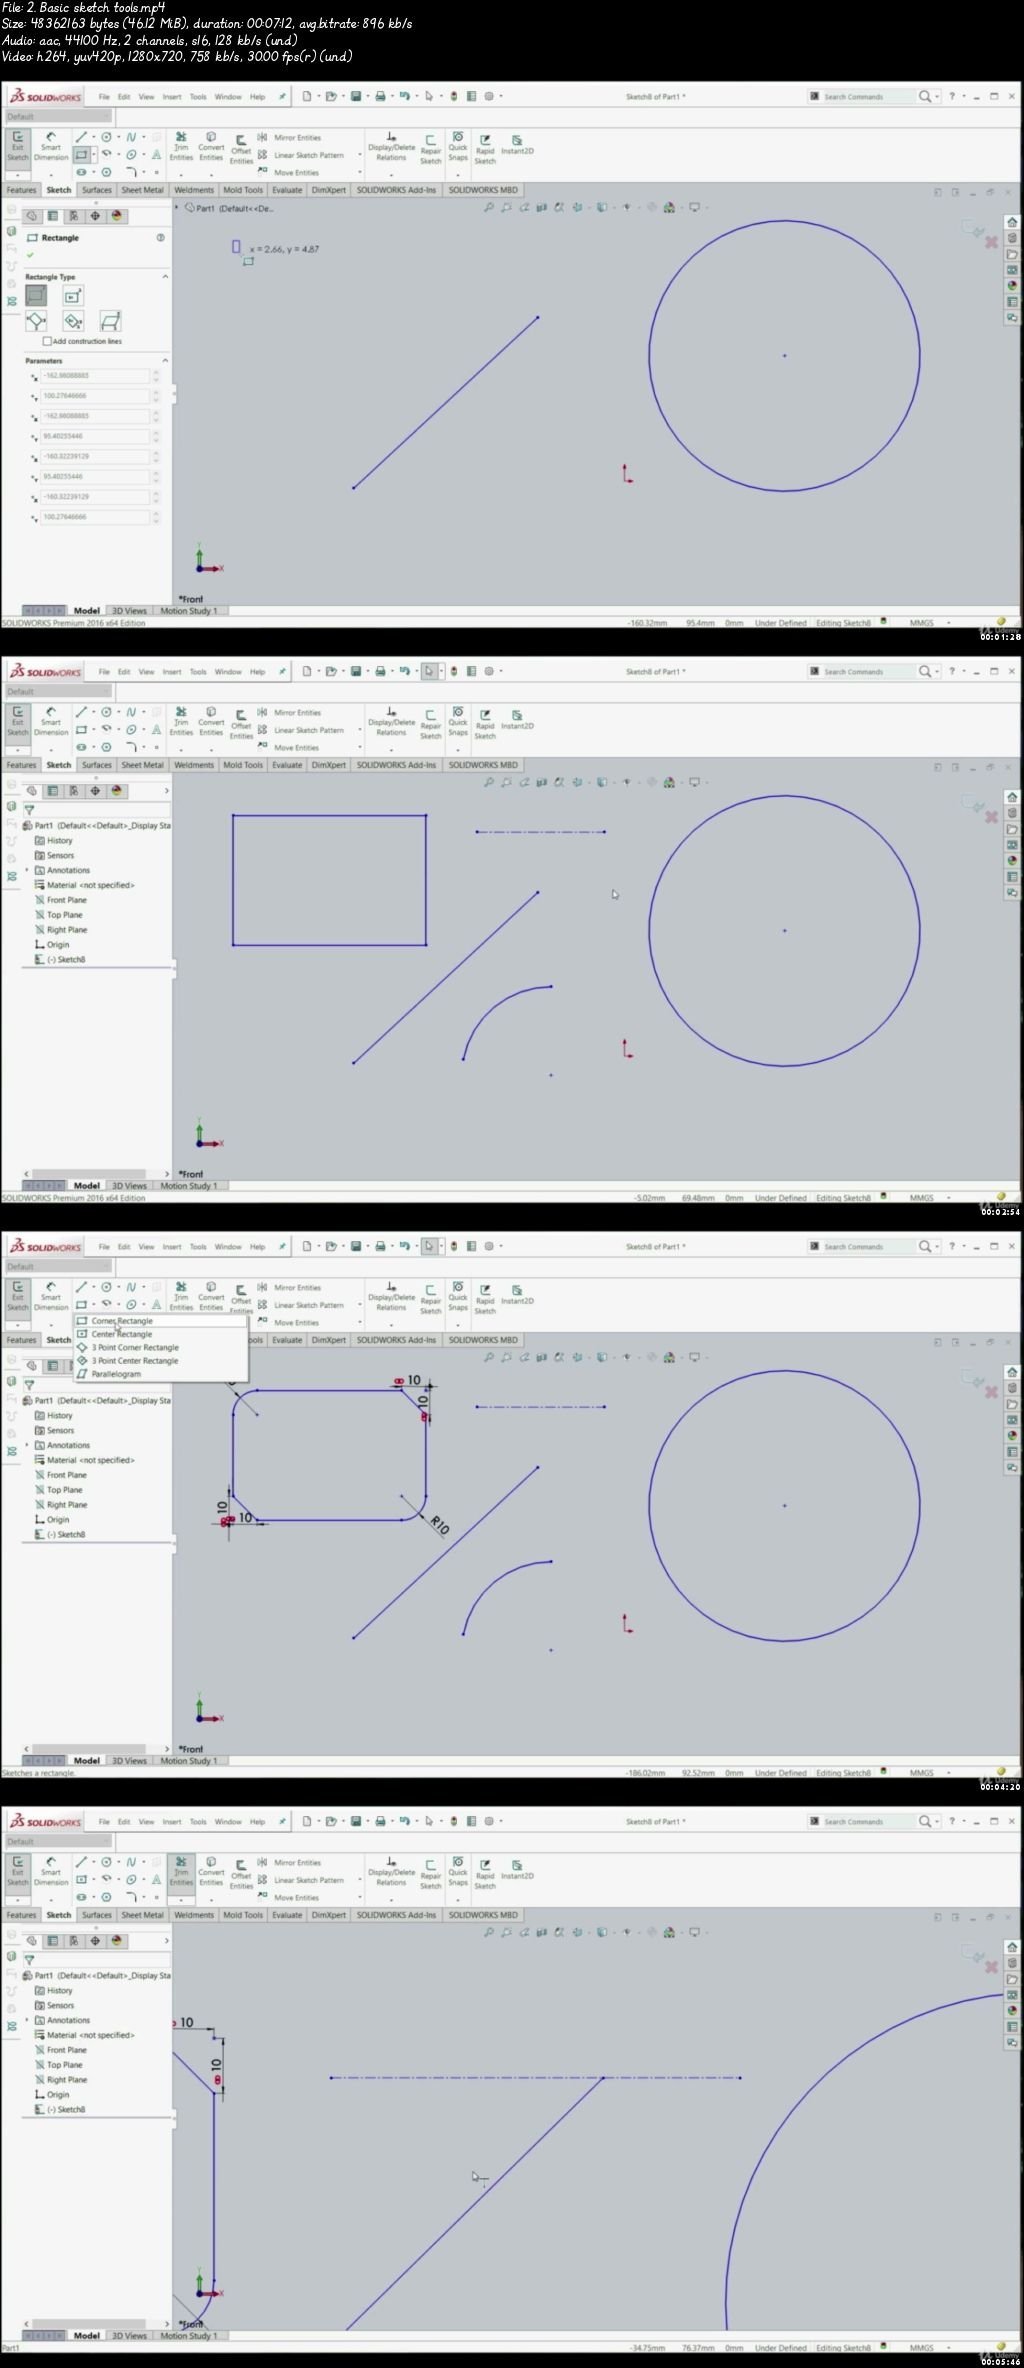
Task: Open the Motion Study 1 tab in the 00:01:28 frame
Action: click(x=188, y=611)
